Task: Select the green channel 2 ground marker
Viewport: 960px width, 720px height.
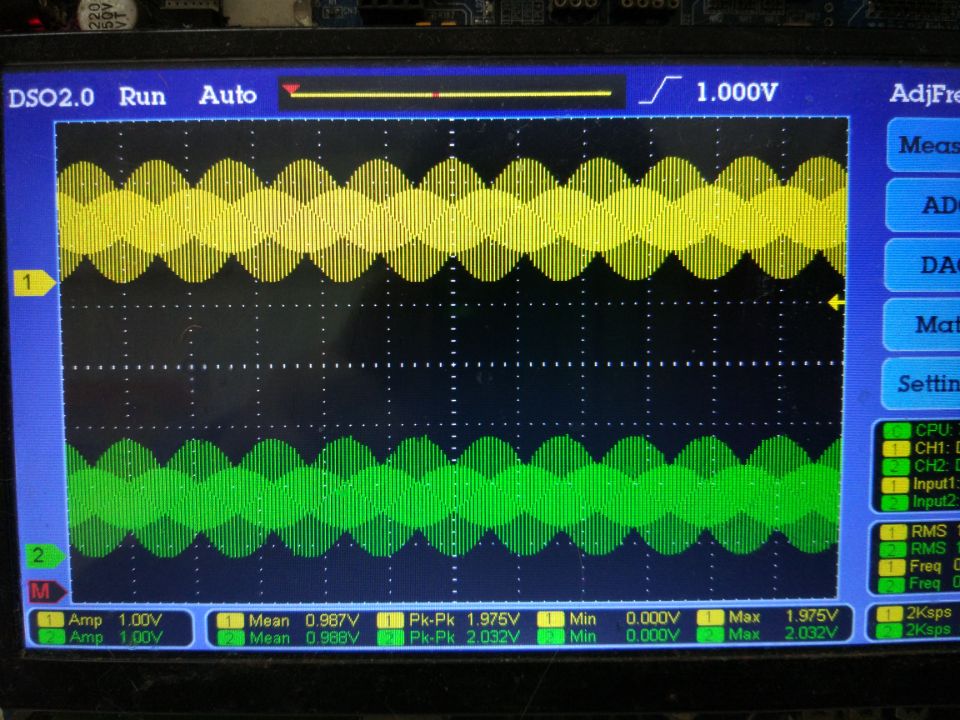Action: pos(44,556)
